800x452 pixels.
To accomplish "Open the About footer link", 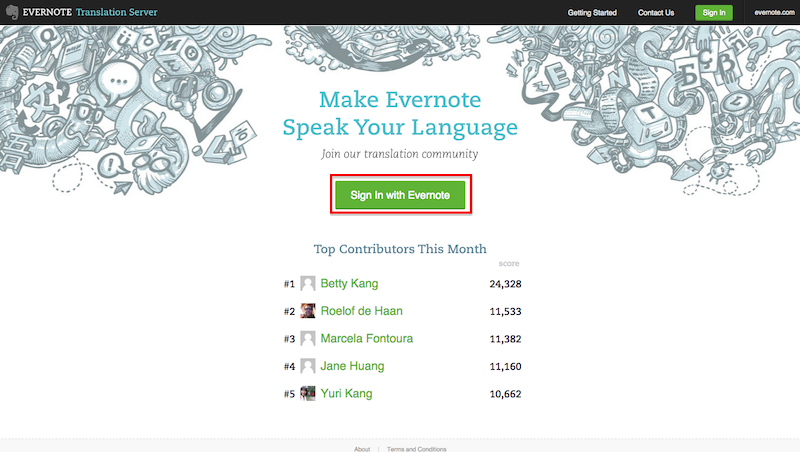I will [x=362, y=449].
